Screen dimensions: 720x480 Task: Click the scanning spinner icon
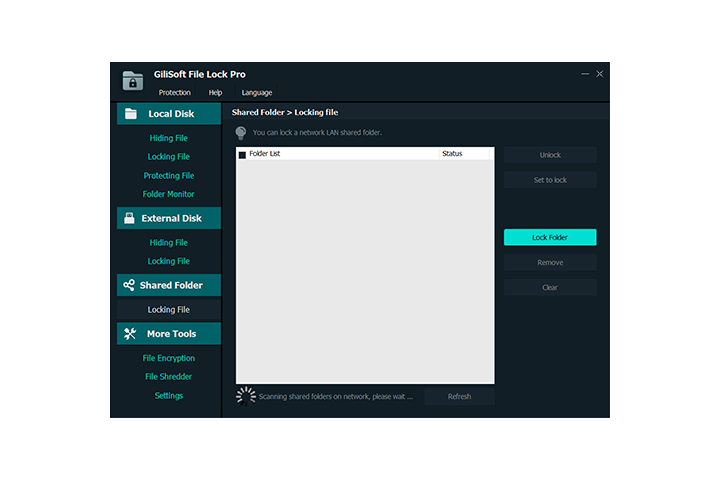(246, 396)
